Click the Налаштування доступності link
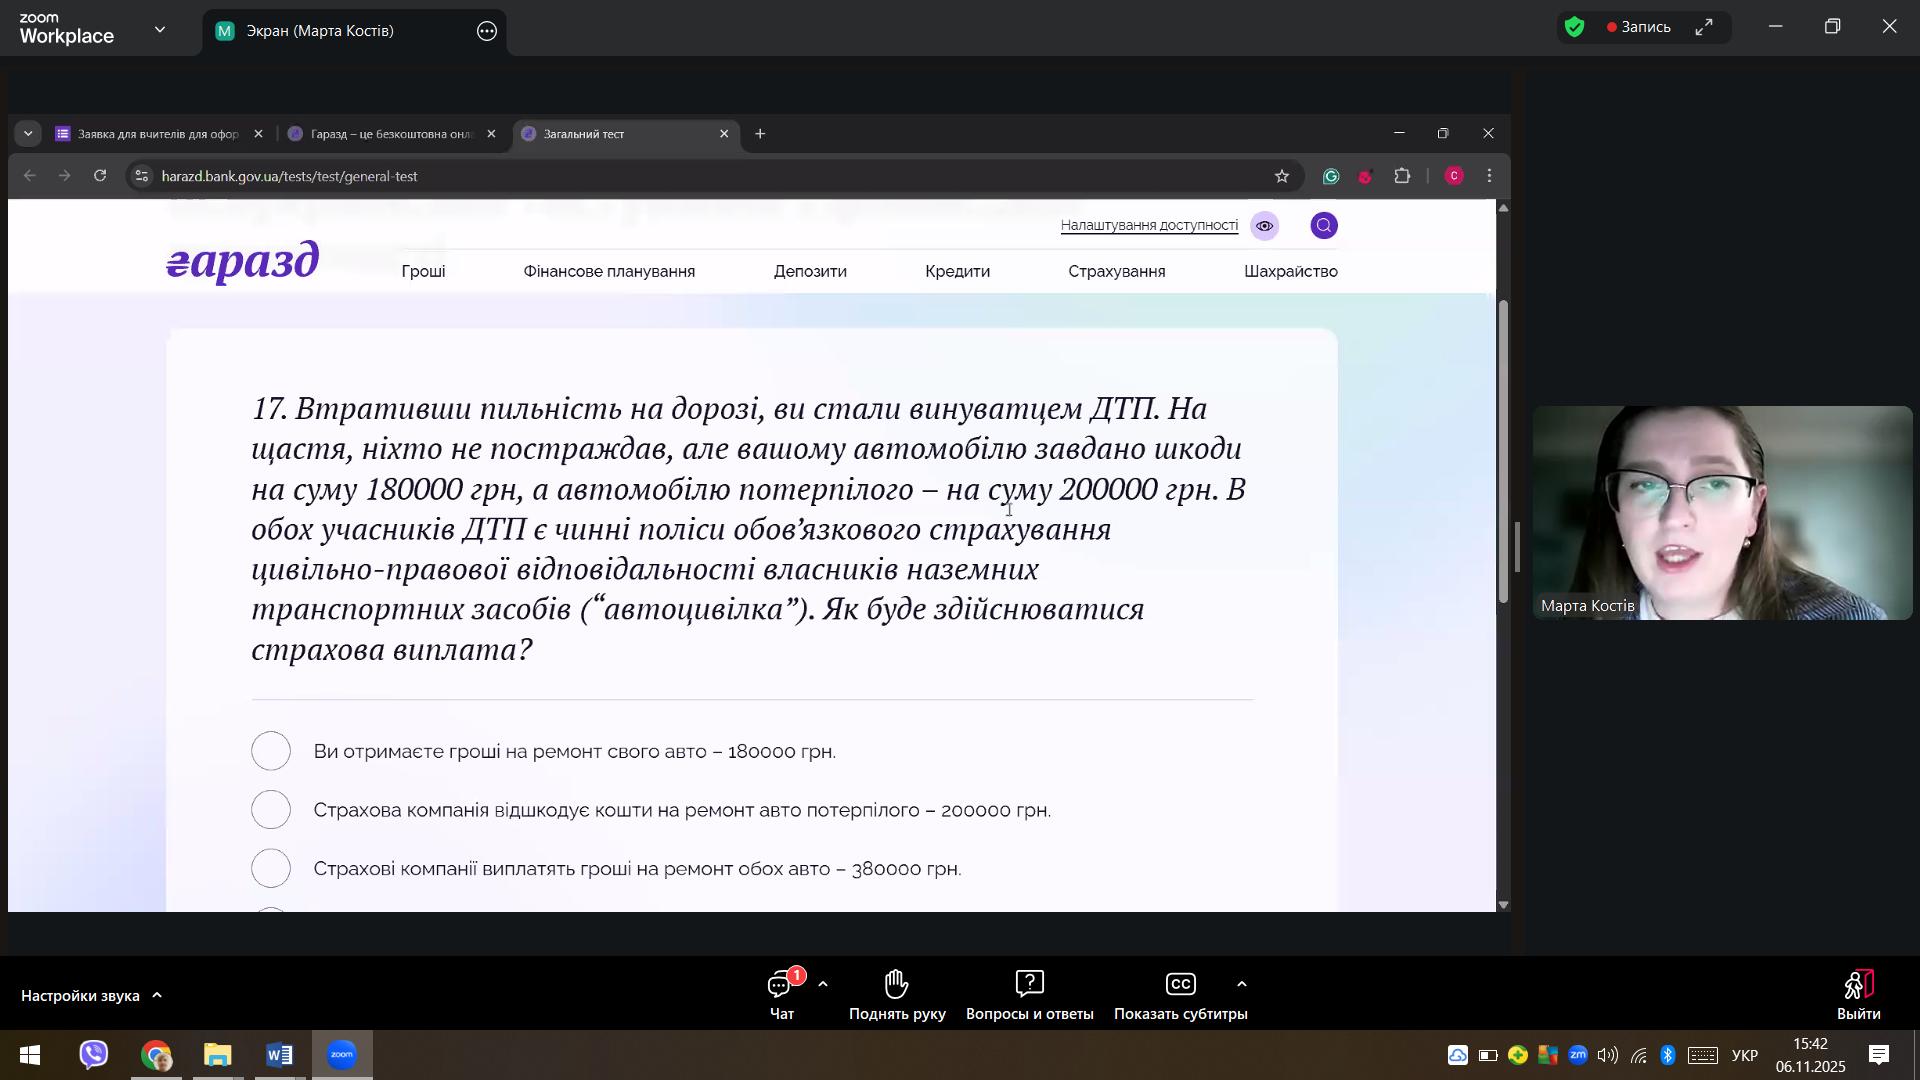1920x1080 pixels. (x=1149, y=226)
